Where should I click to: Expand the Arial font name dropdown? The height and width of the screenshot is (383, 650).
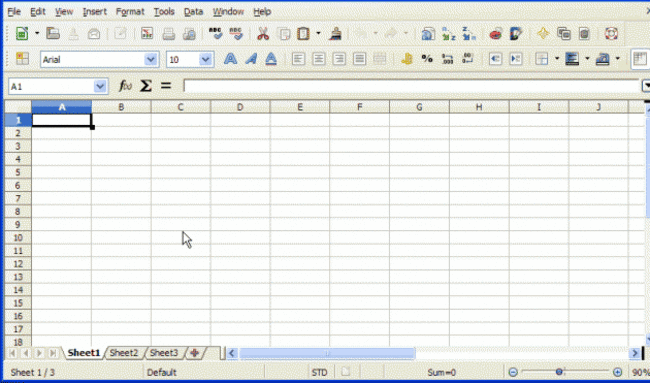pyautogui.click(x=151, y=59)
